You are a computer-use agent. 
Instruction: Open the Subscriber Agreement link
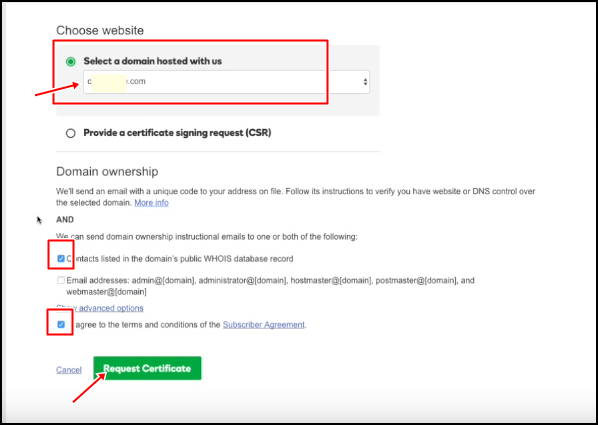(264, 325)
